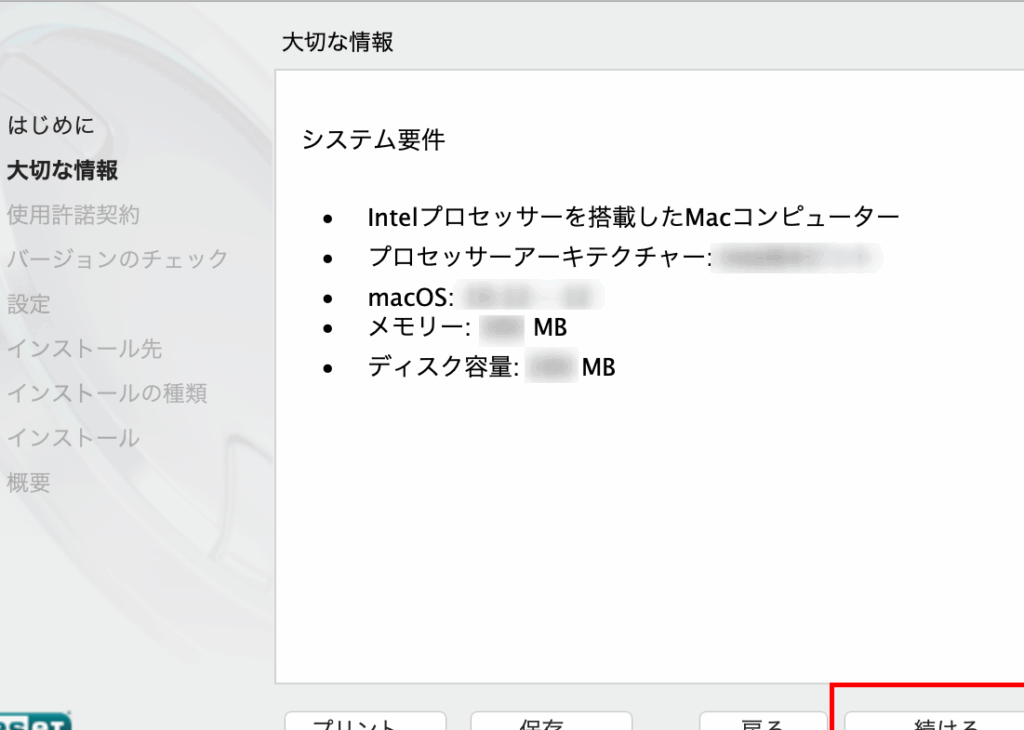Image resolution: width=1024 pixels, height=730 pixels.
Task: Go to 使用許諾契約 step in sidebar
Action: (x=73, y=215)
